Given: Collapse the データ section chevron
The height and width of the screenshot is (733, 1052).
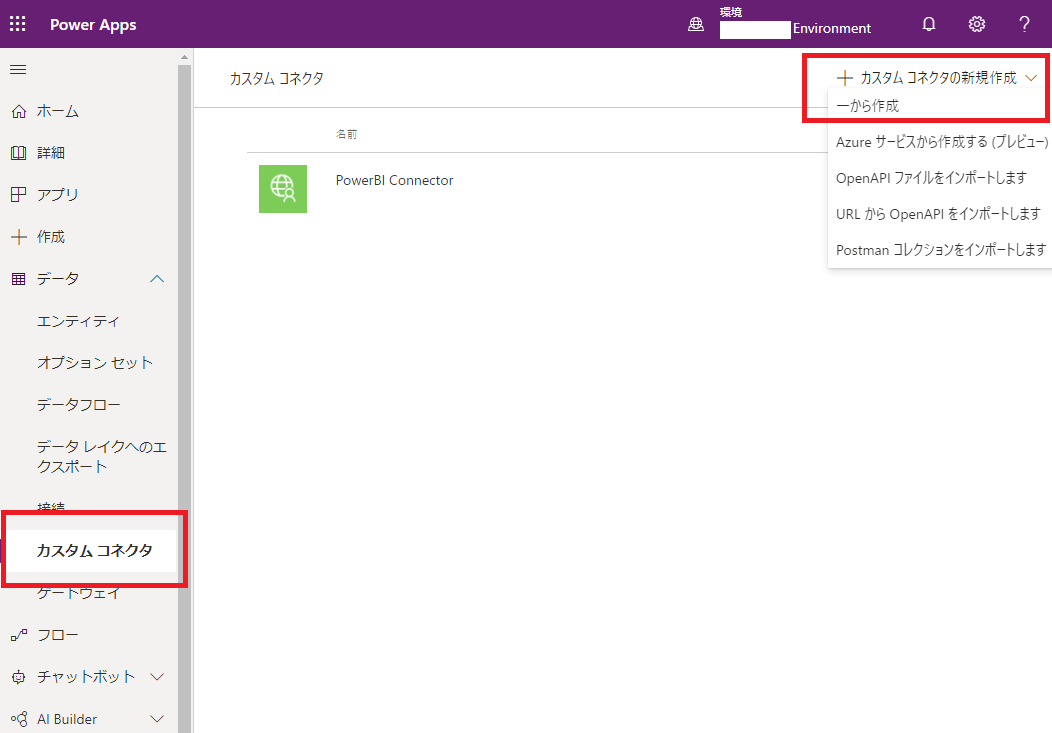Looking at the screenshot, I should [157, 279].
